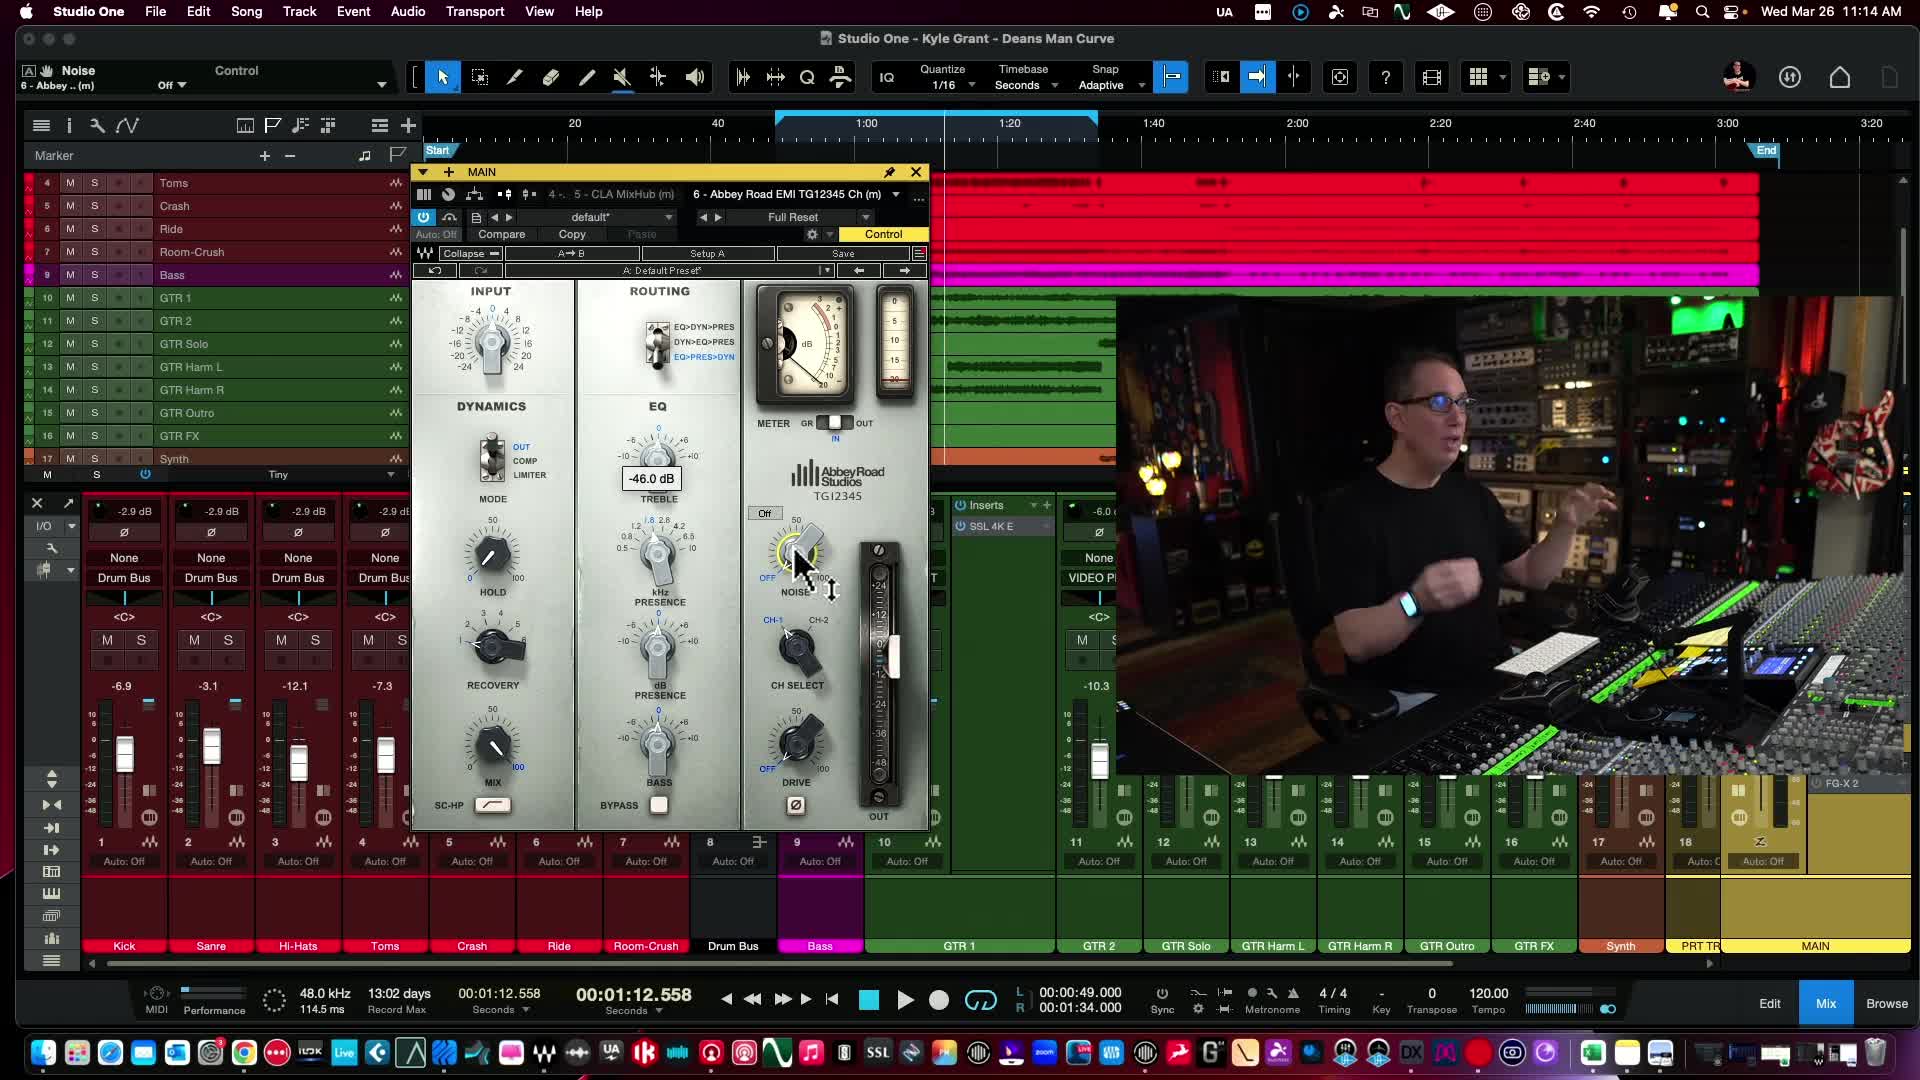
Task: Click the plugin settings gear icon
Action: [812, 234]
